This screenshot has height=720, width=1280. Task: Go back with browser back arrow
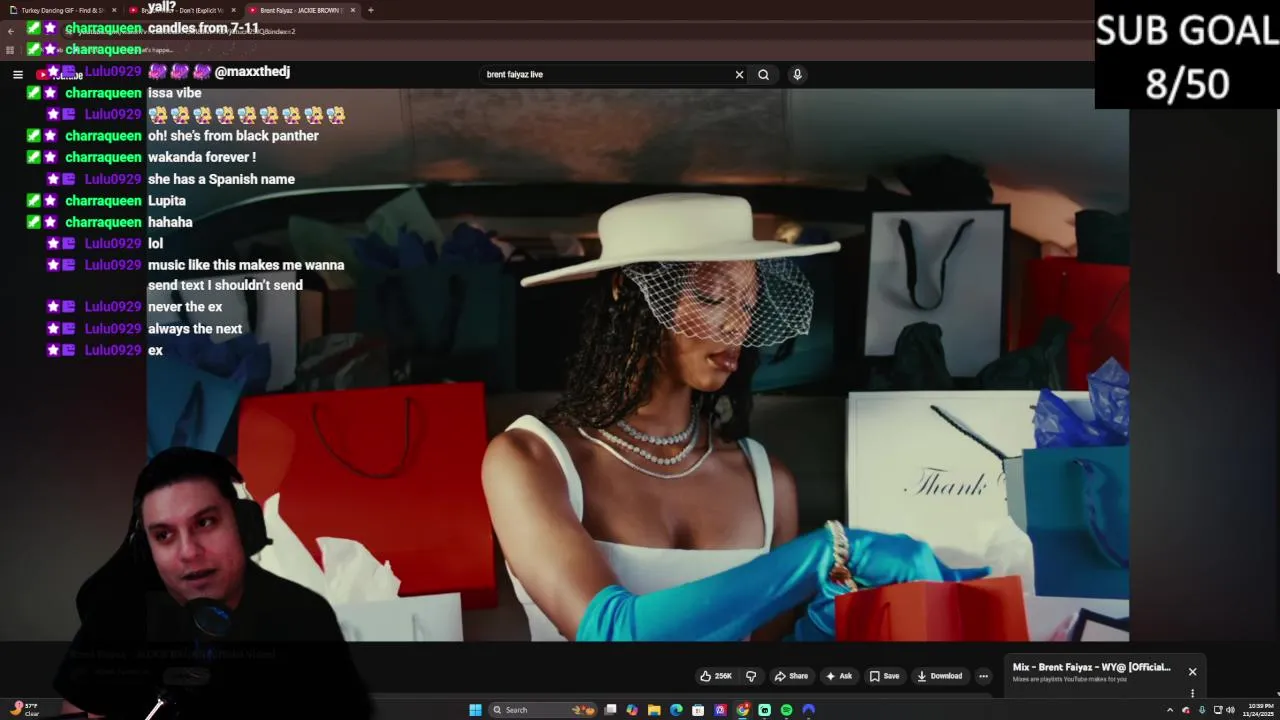pos(10,31)
